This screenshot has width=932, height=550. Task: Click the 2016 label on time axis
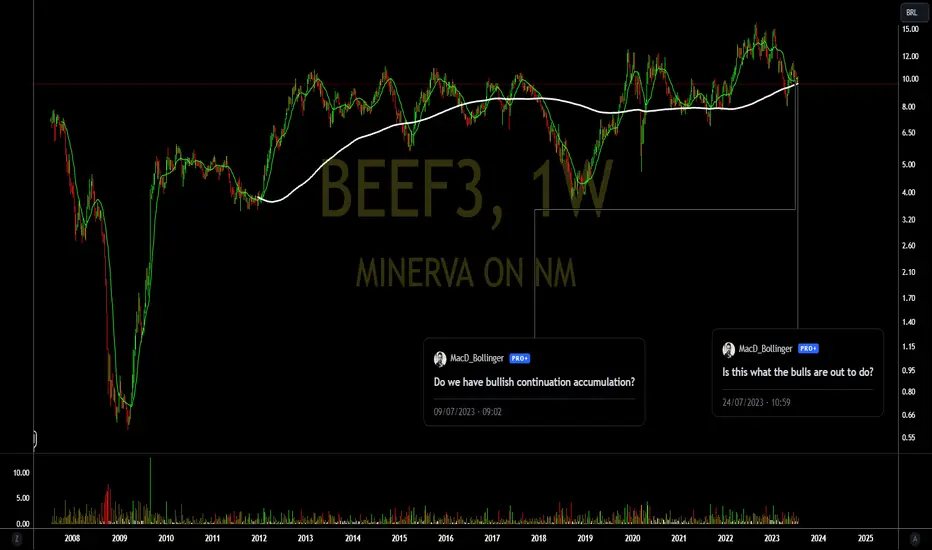[445, 538]
